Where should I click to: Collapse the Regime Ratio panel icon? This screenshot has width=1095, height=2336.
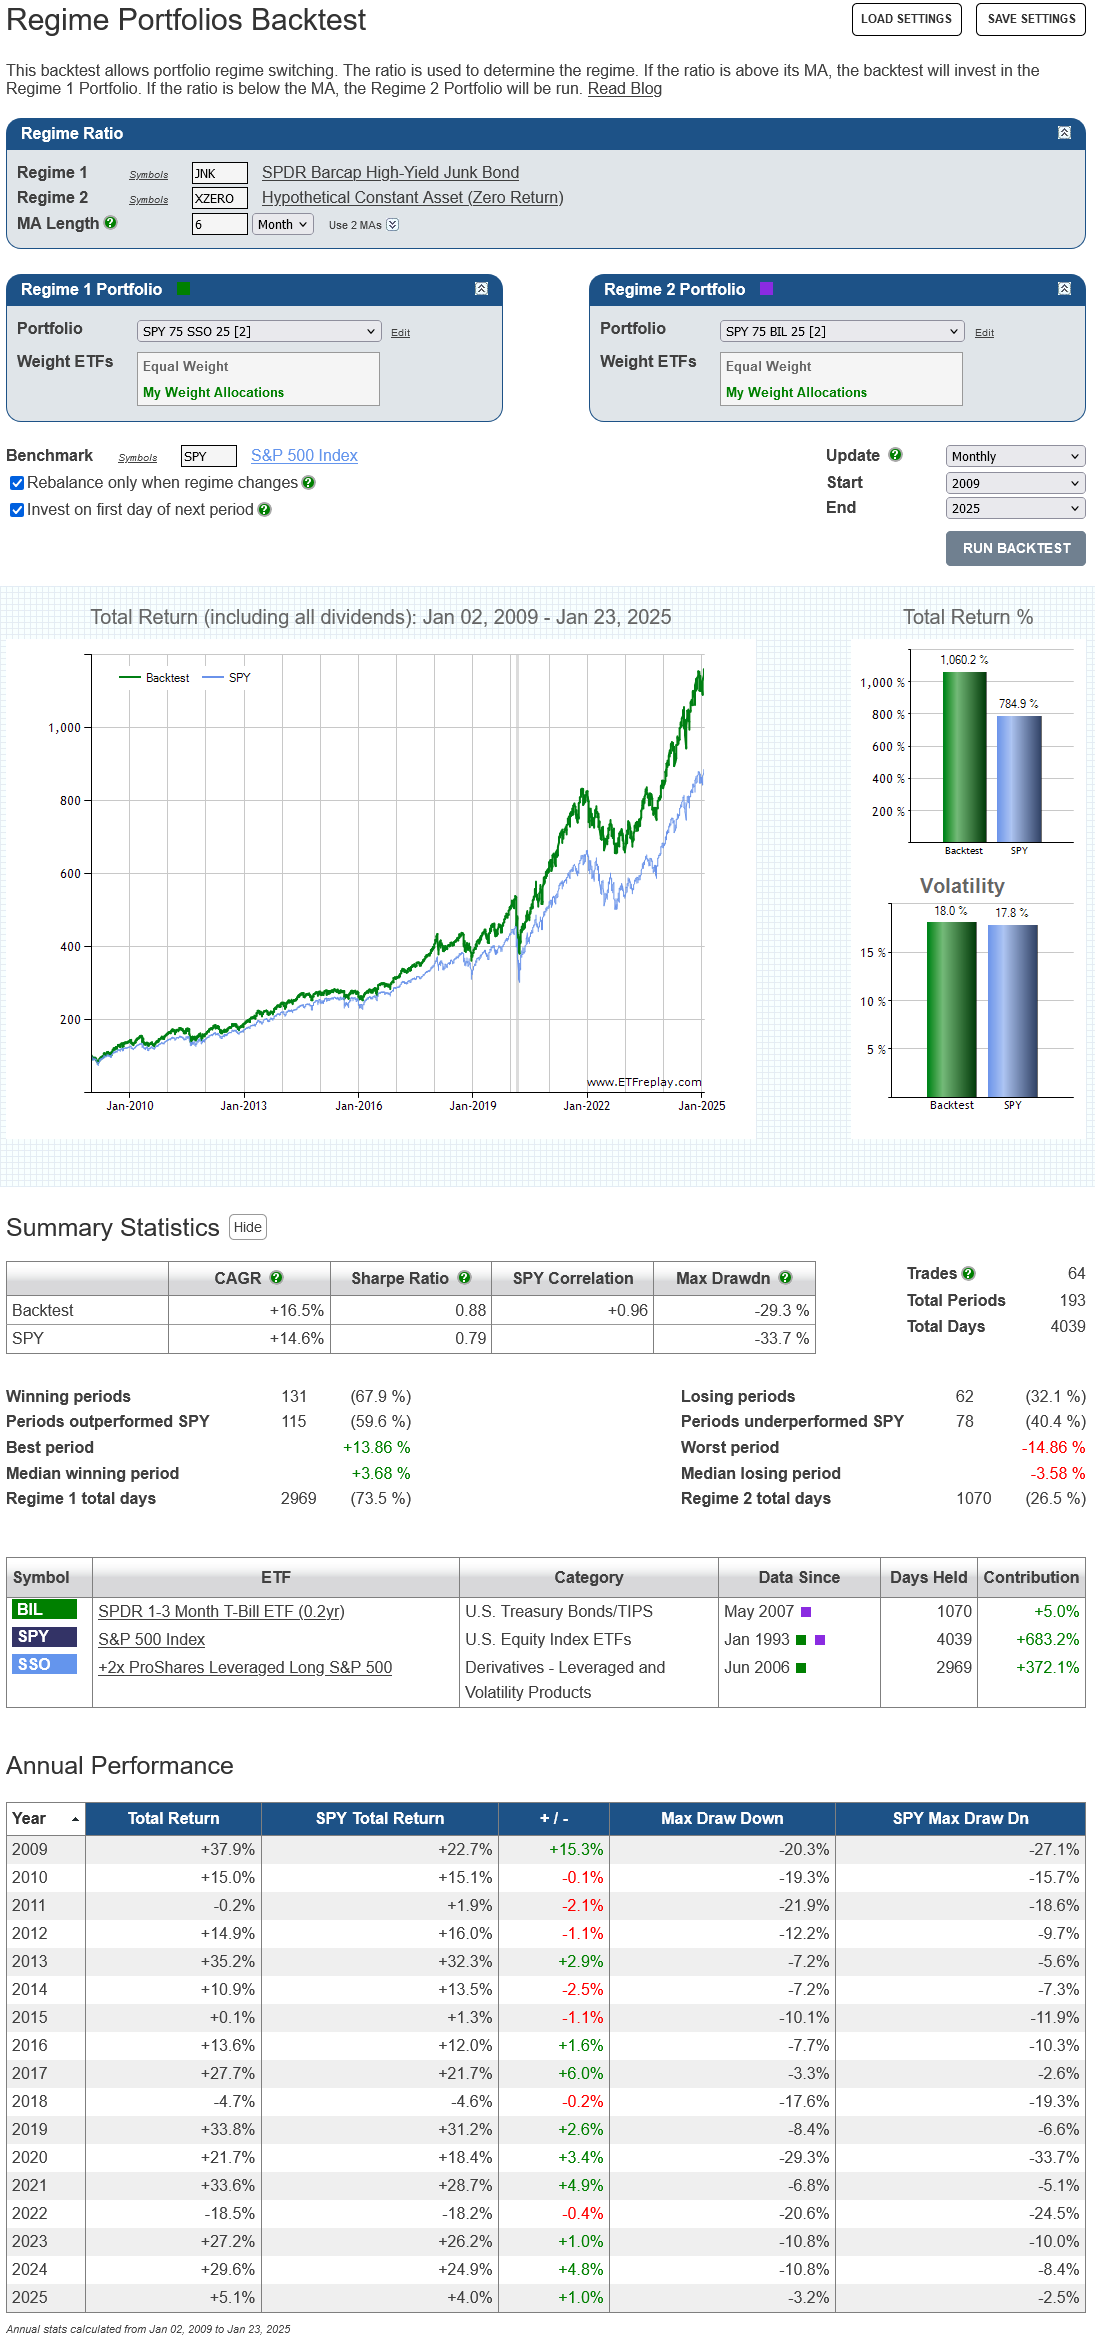coord(1064,133)
